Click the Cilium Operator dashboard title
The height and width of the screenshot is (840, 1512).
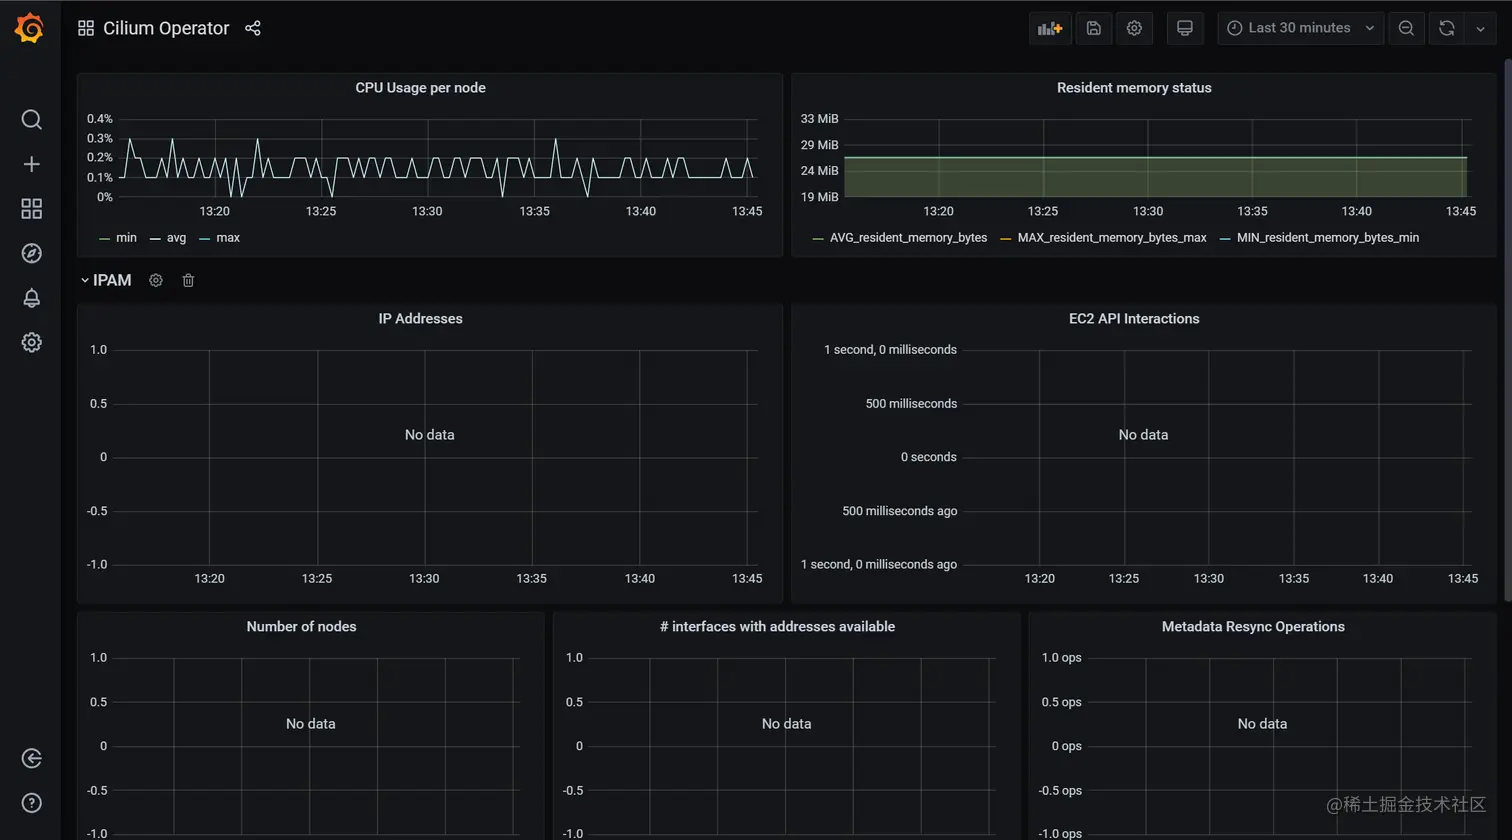[166, 28]
